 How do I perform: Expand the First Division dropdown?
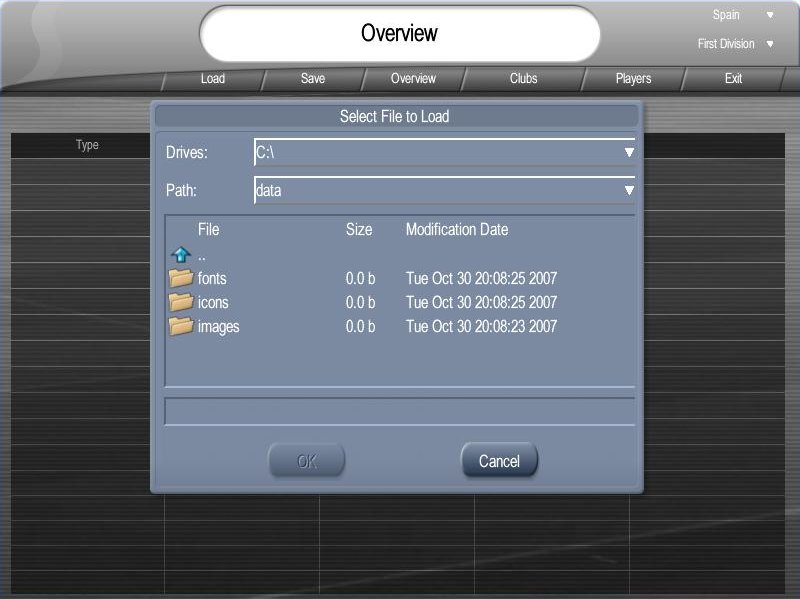pyautogui.click(x=770, y=44)
